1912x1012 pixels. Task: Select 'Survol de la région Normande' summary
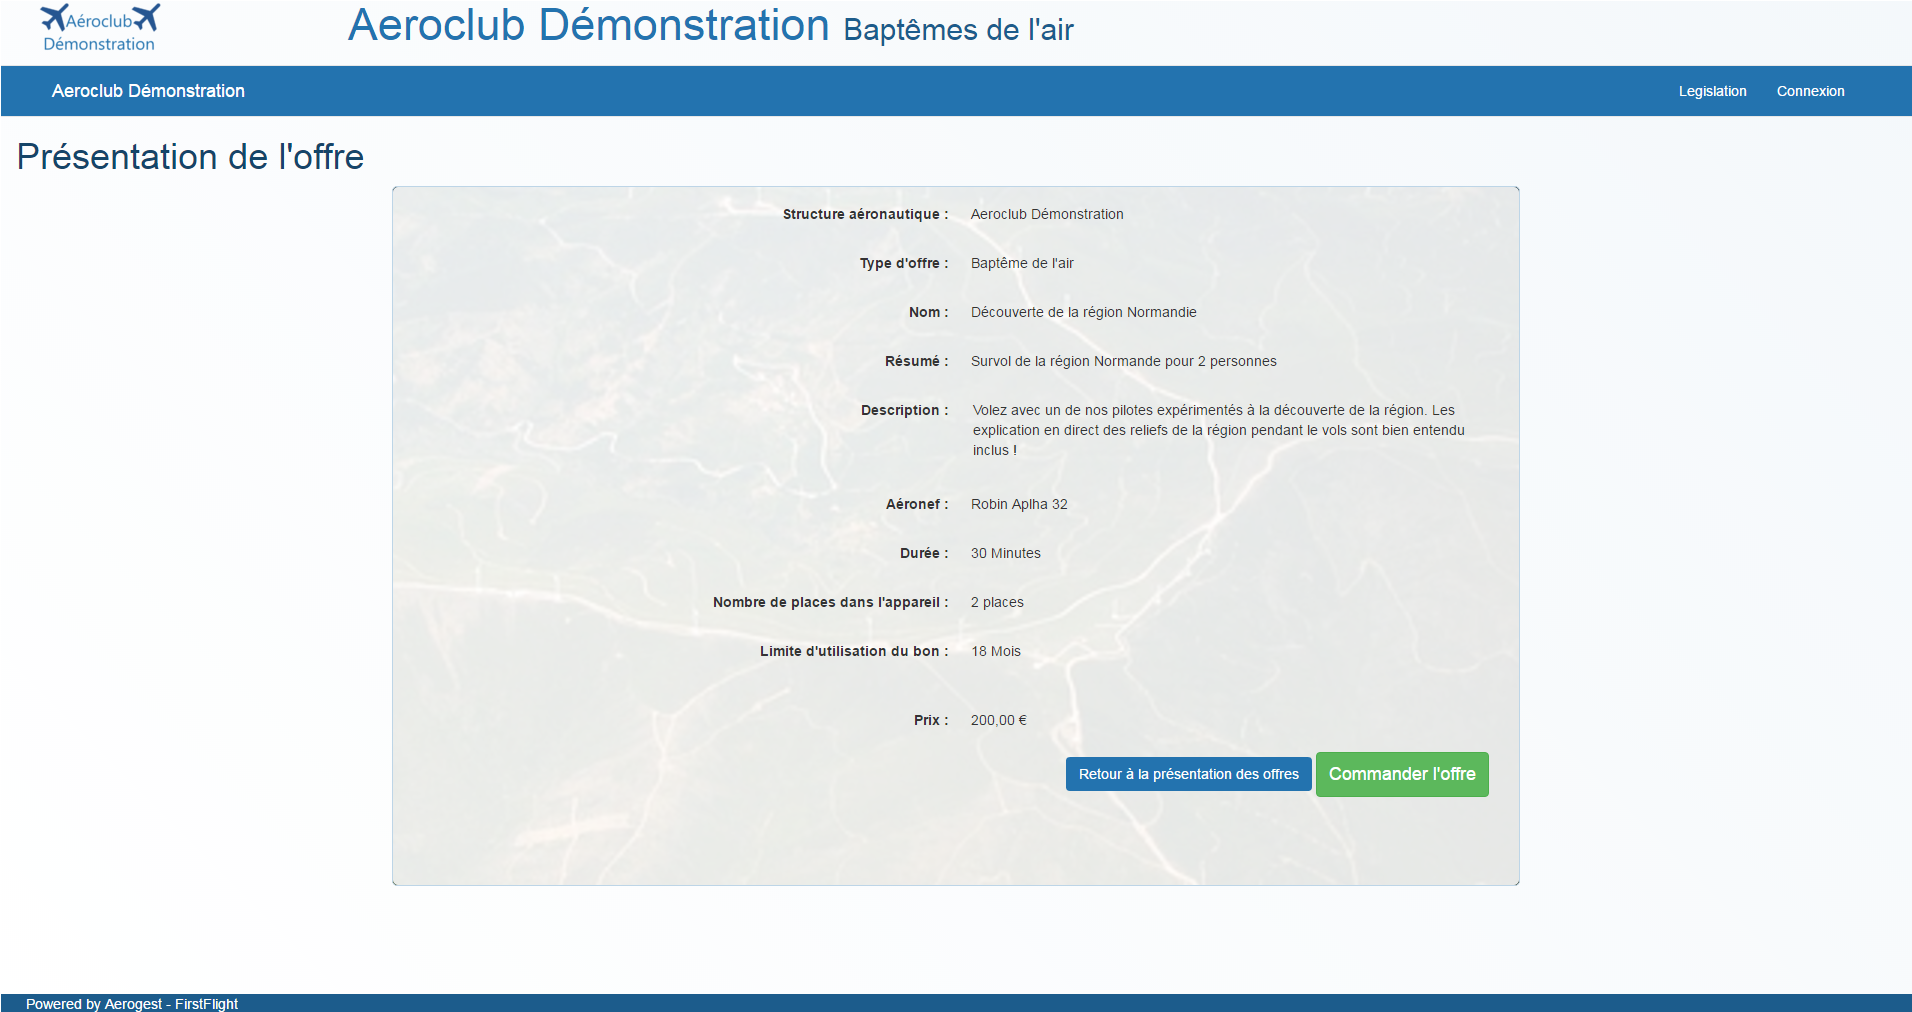1124,361
